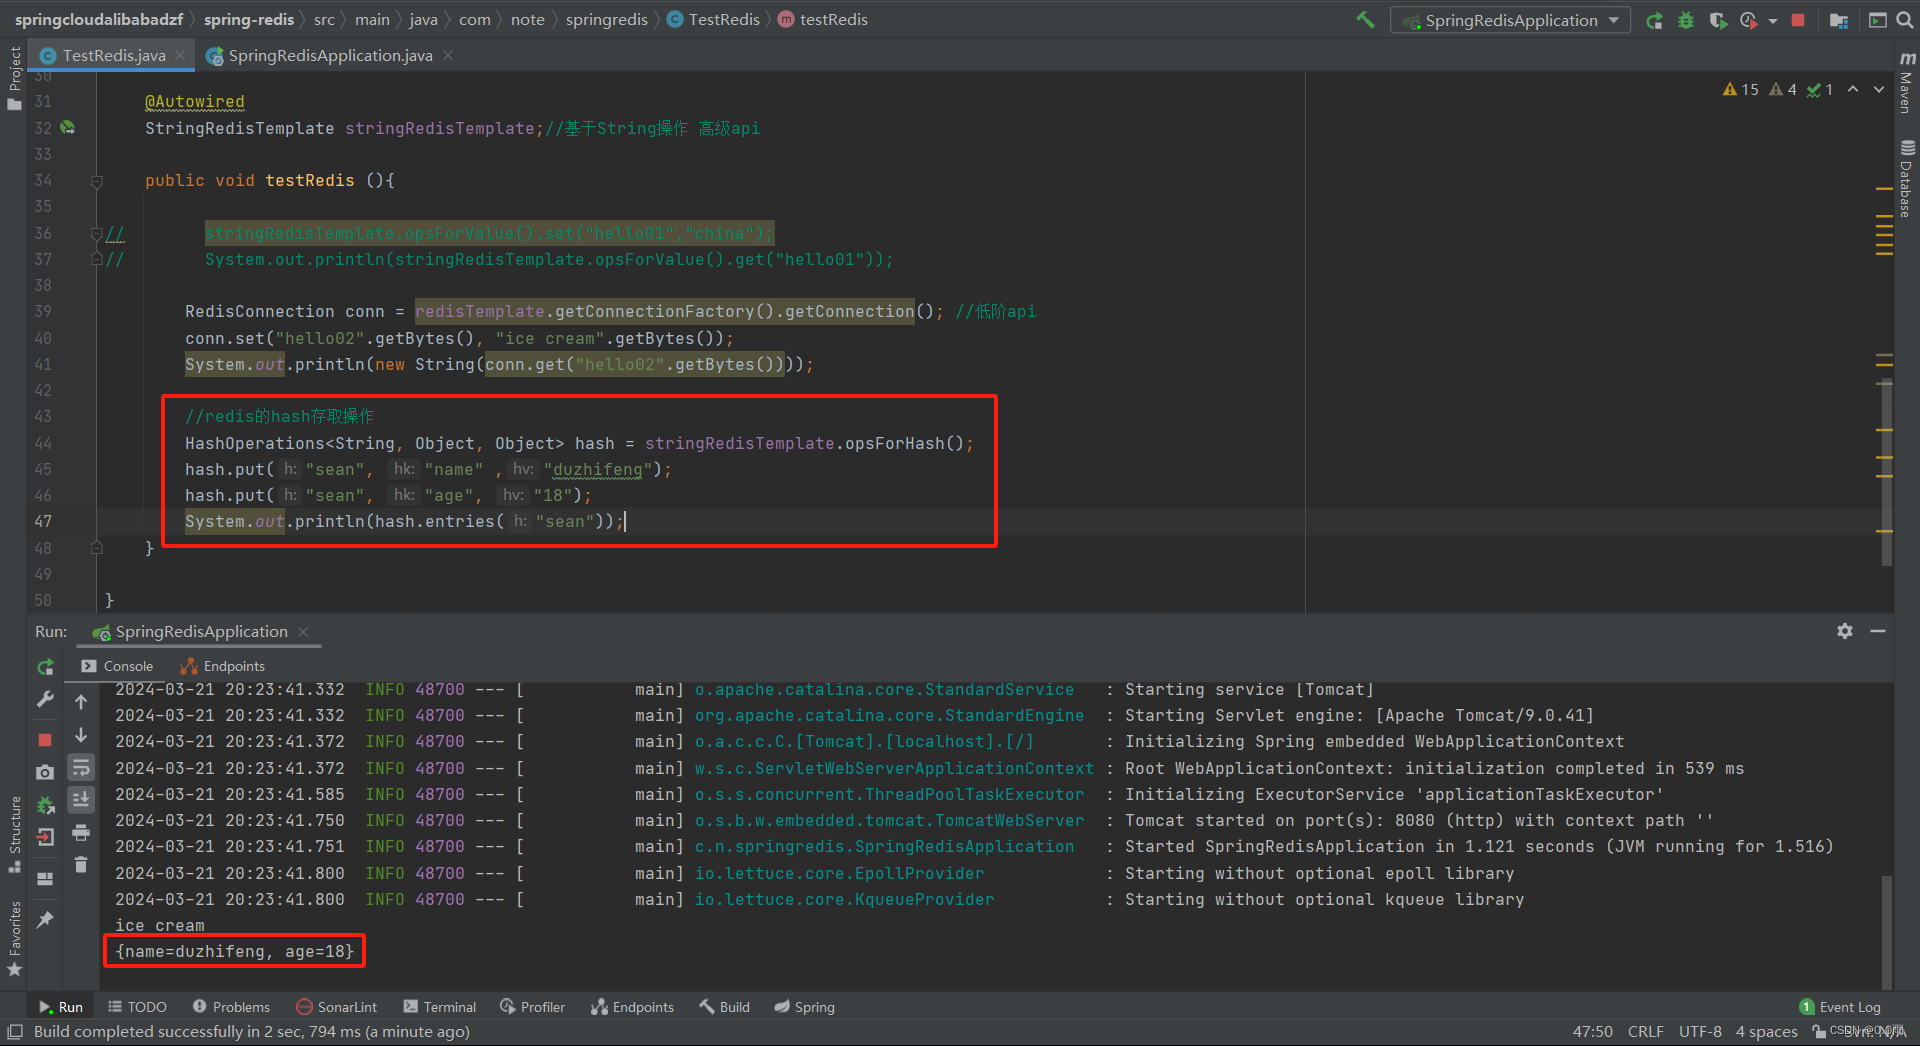
Task: Open the Event Log
Action: click(x=1840, y=1007)
